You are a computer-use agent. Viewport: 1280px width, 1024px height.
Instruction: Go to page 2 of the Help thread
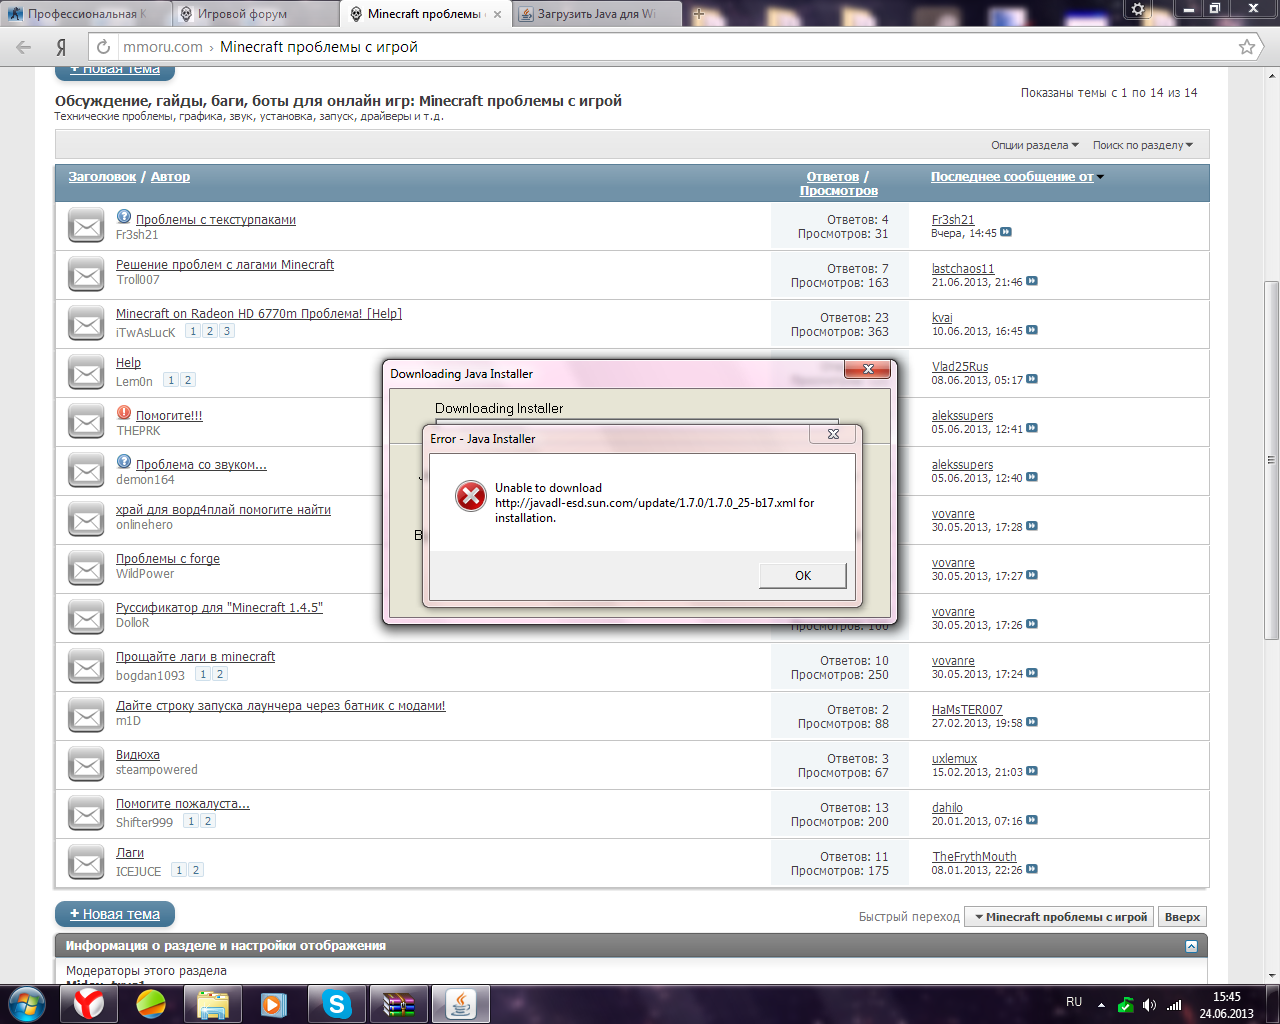188,380
